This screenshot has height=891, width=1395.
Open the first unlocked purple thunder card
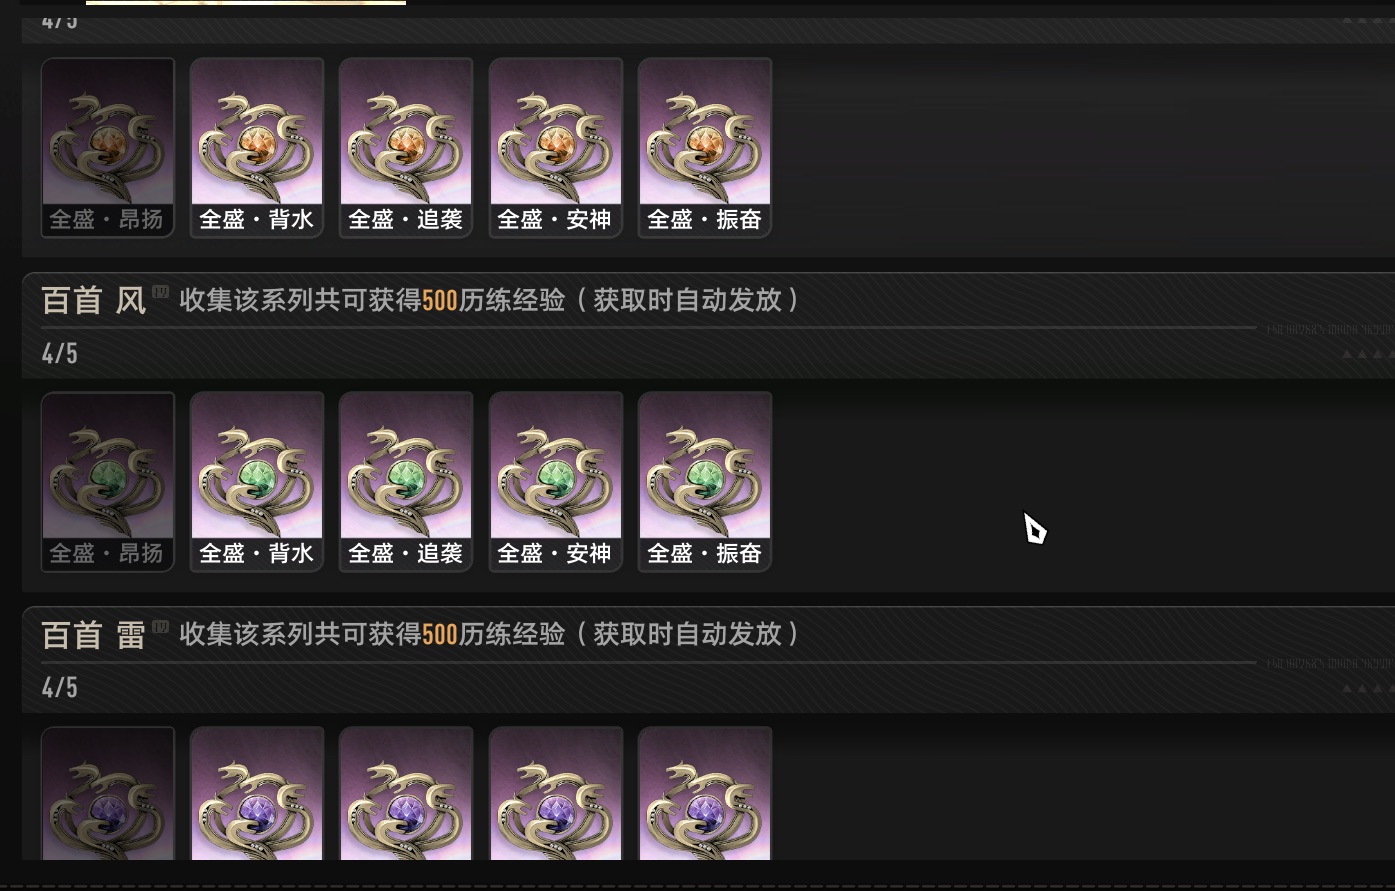pyautogui.click(x=257, y=794)
